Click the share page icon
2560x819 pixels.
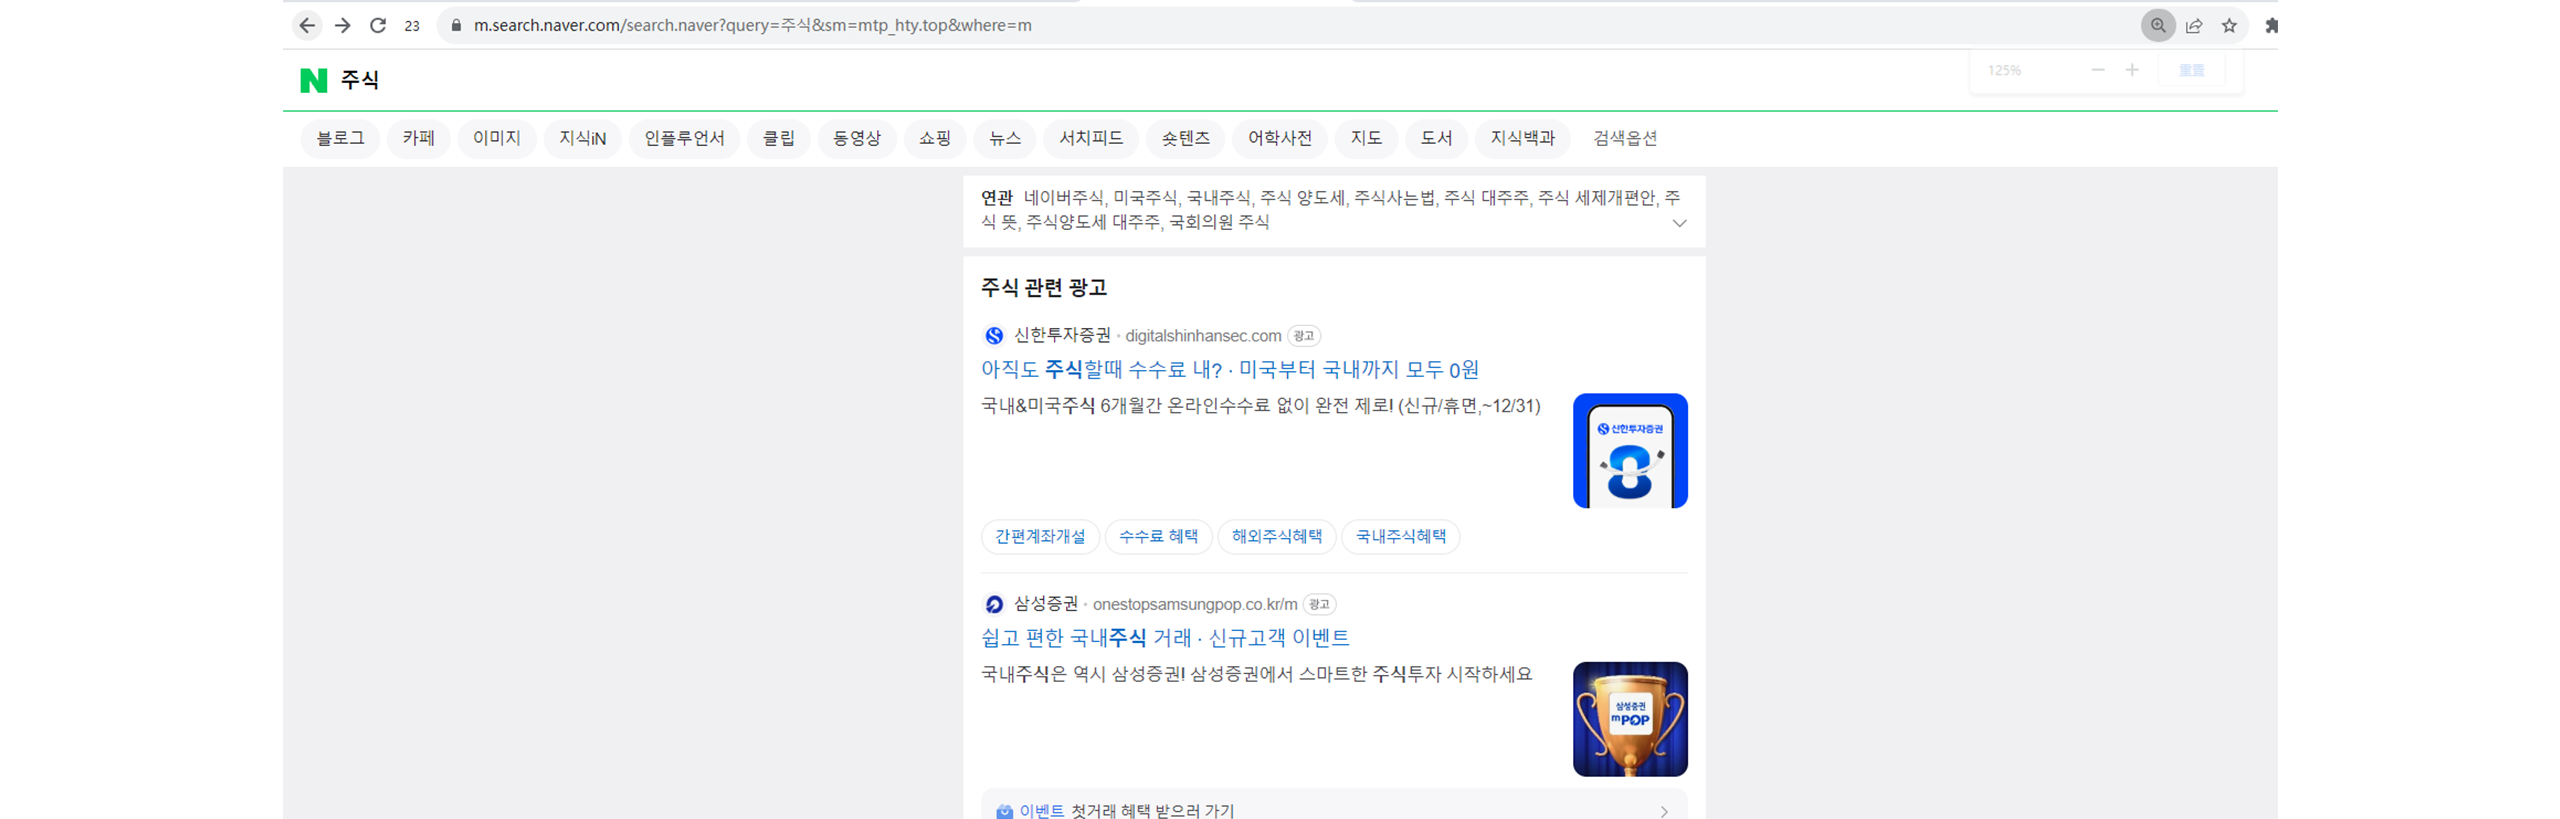tap(2193, 25)
